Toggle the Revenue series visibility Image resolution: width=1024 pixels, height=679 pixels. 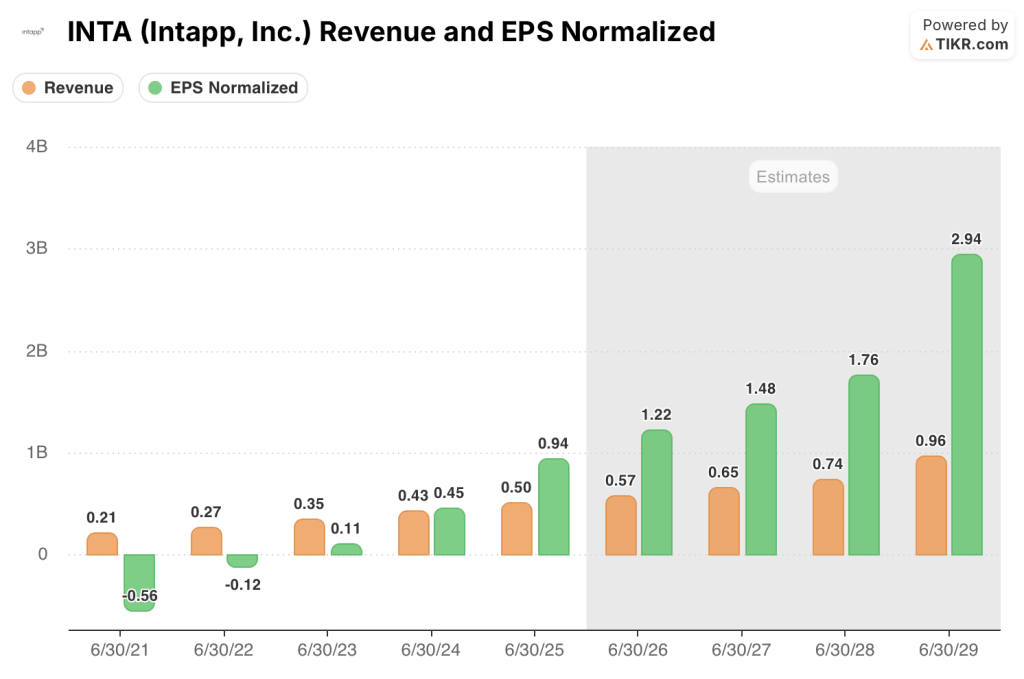[x=67, y=88]
